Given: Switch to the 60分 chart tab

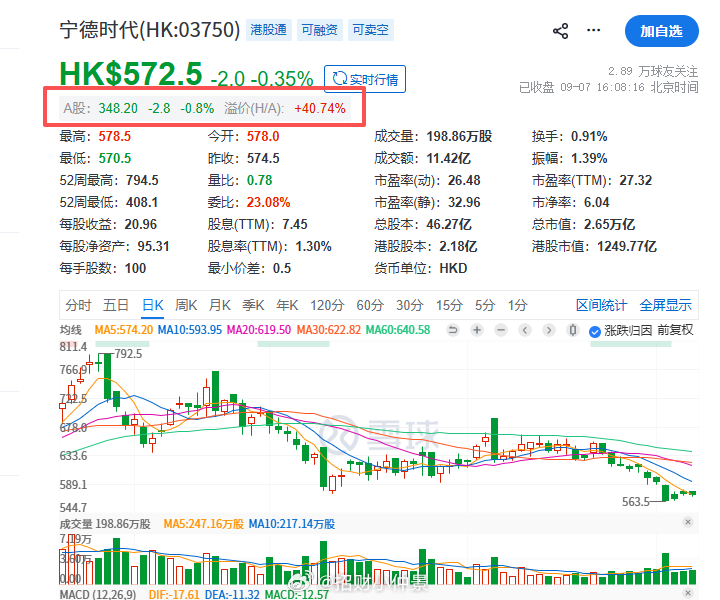Looking at the screenshot, I should pyautogui.click(x=370, y=305).
